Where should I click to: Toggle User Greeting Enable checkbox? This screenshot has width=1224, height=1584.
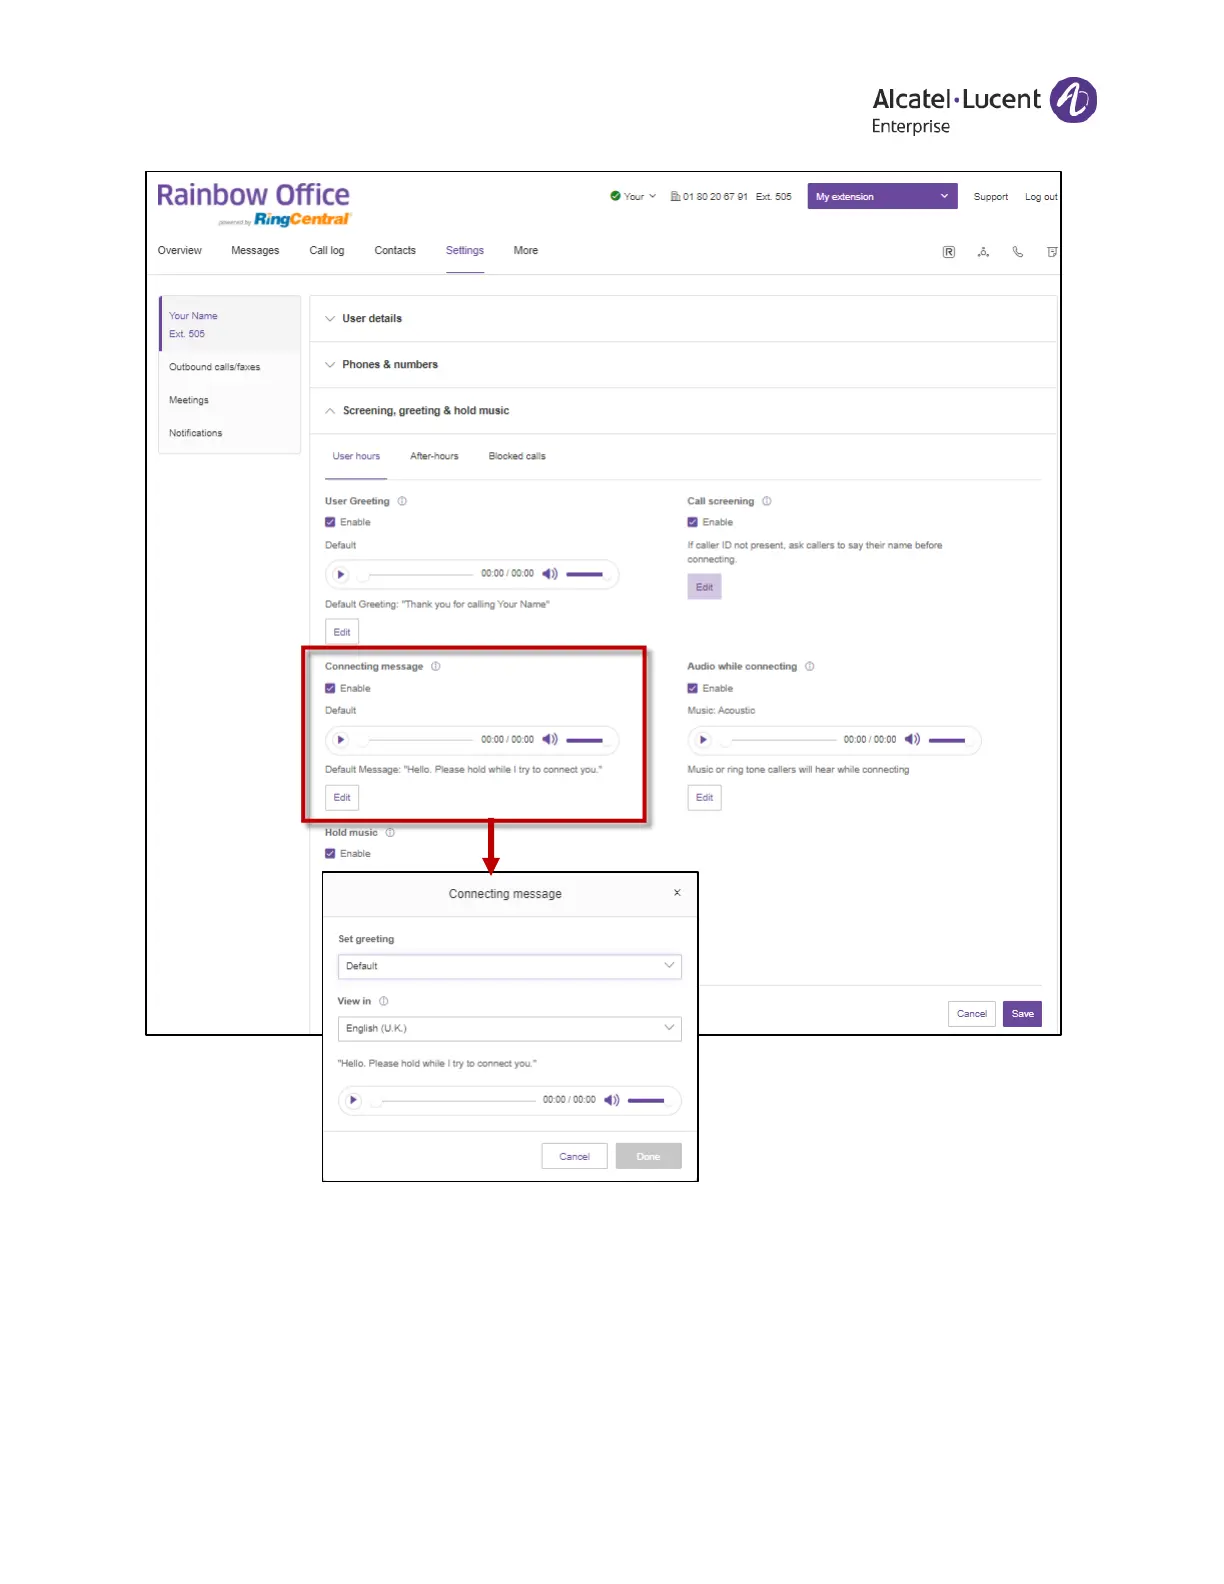pyautogui.click(x=330, y=522)
